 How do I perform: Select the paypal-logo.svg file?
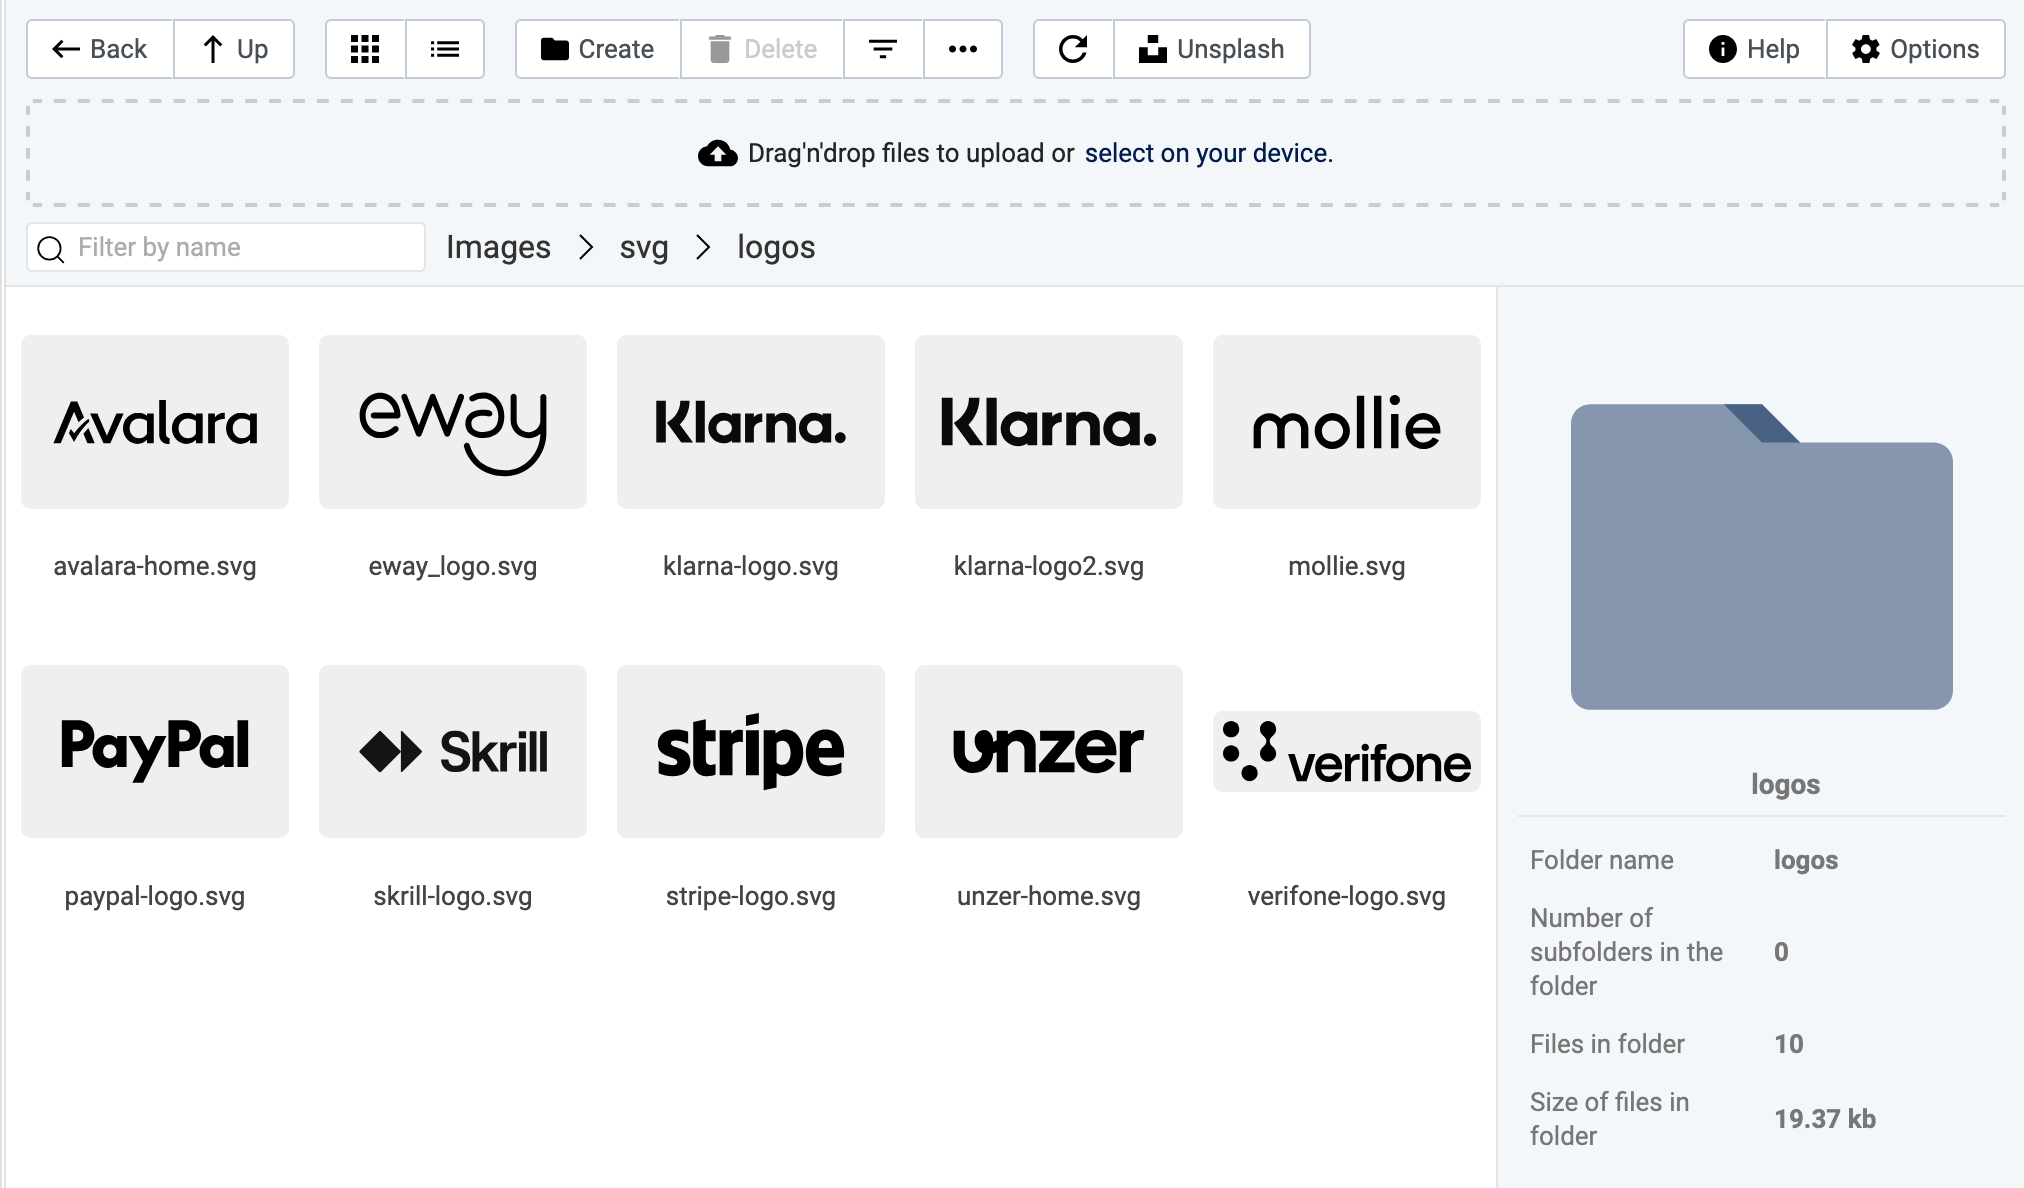[x=154, y=751]
